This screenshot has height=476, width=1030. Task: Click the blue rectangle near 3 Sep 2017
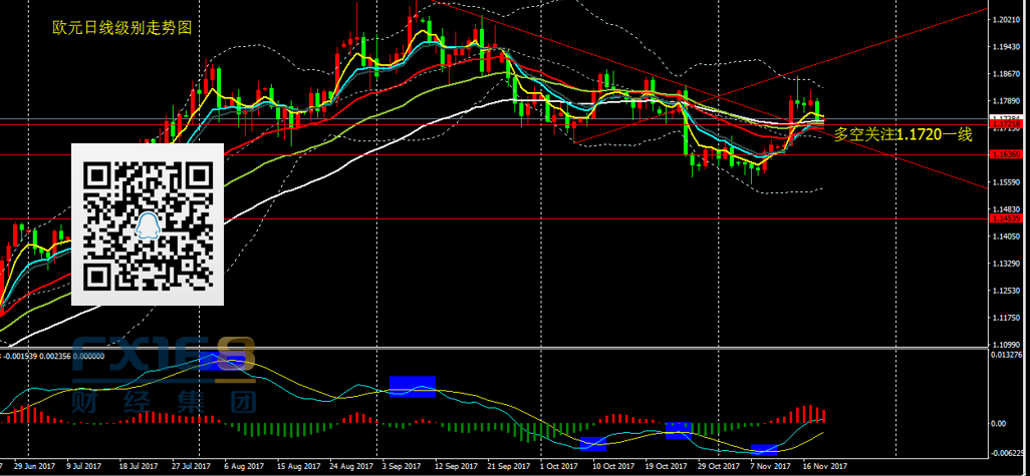click(412, 386)
